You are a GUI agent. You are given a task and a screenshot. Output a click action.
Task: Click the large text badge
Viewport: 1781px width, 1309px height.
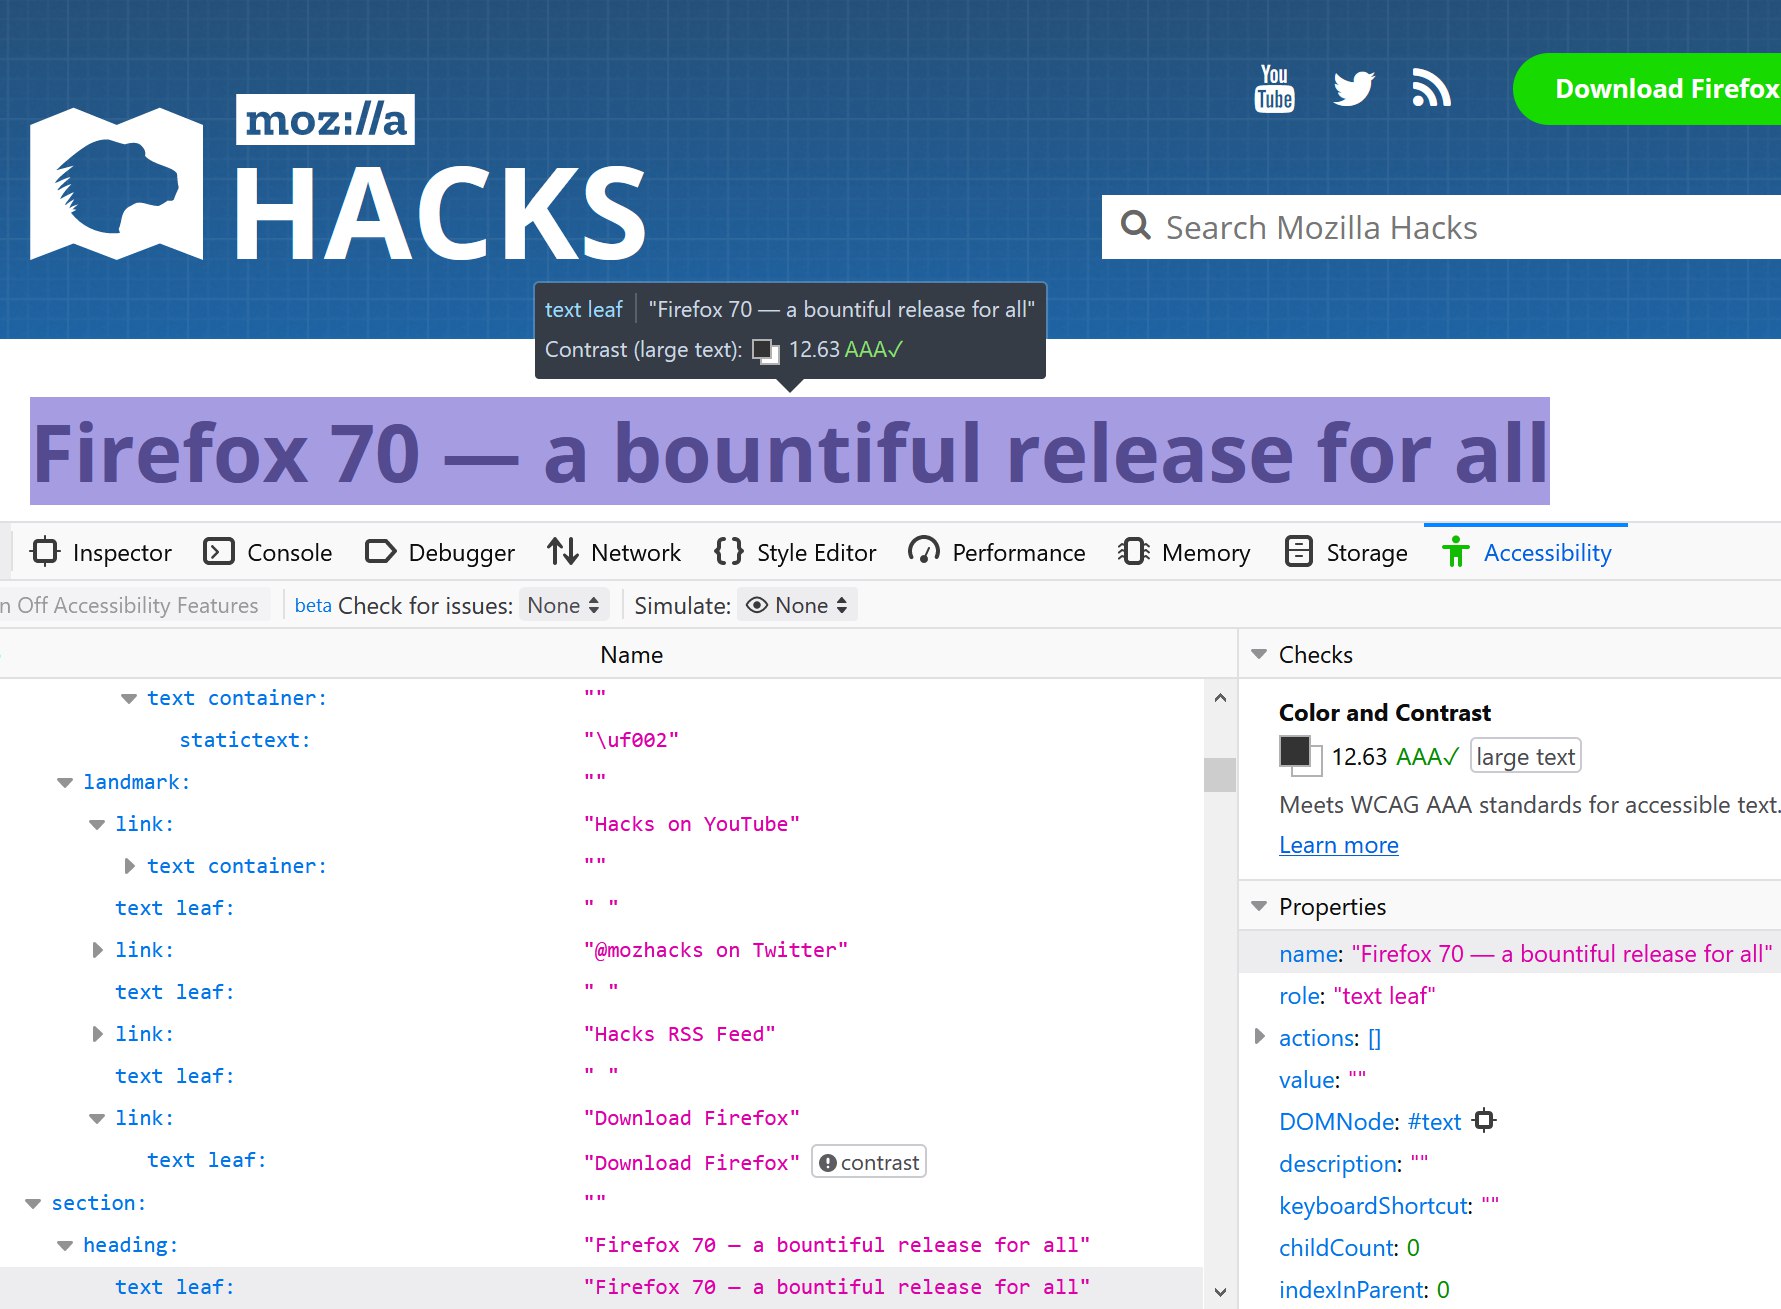coord(1525,757)
